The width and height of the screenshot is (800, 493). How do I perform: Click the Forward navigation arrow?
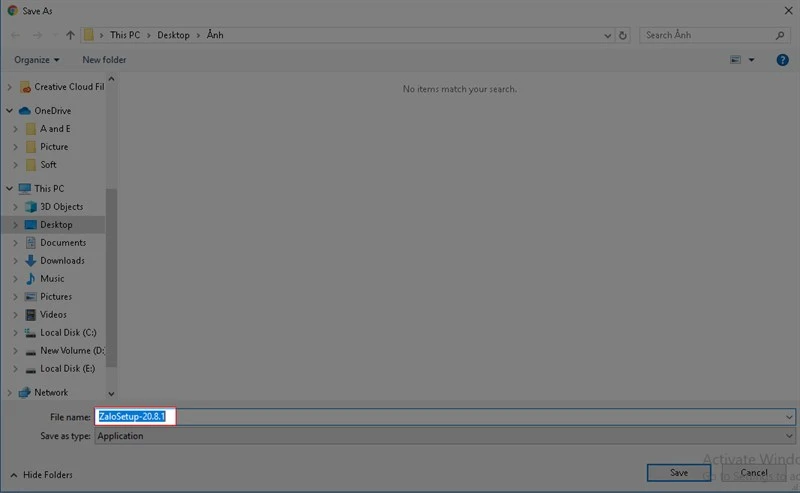37,35
